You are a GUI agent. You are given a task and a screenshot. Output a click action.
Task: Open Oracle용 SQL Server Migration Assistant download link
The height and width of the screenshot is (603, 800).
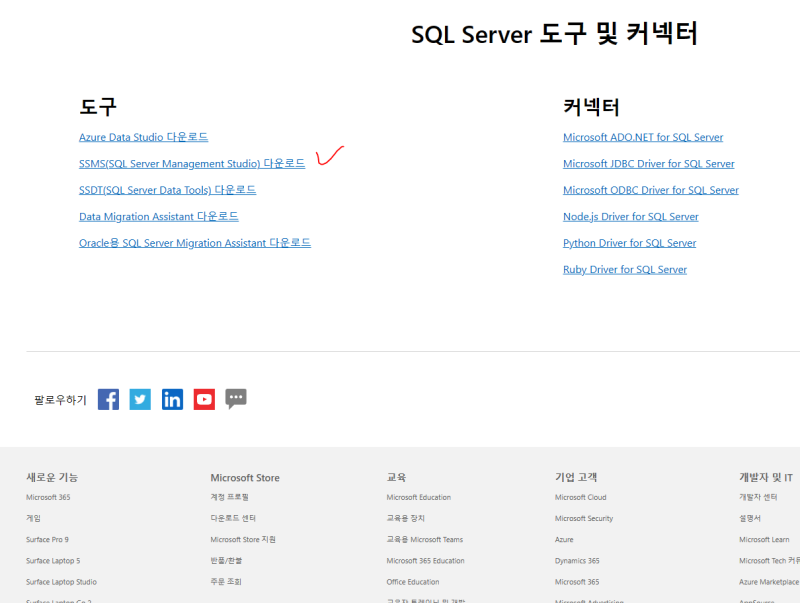195,242
